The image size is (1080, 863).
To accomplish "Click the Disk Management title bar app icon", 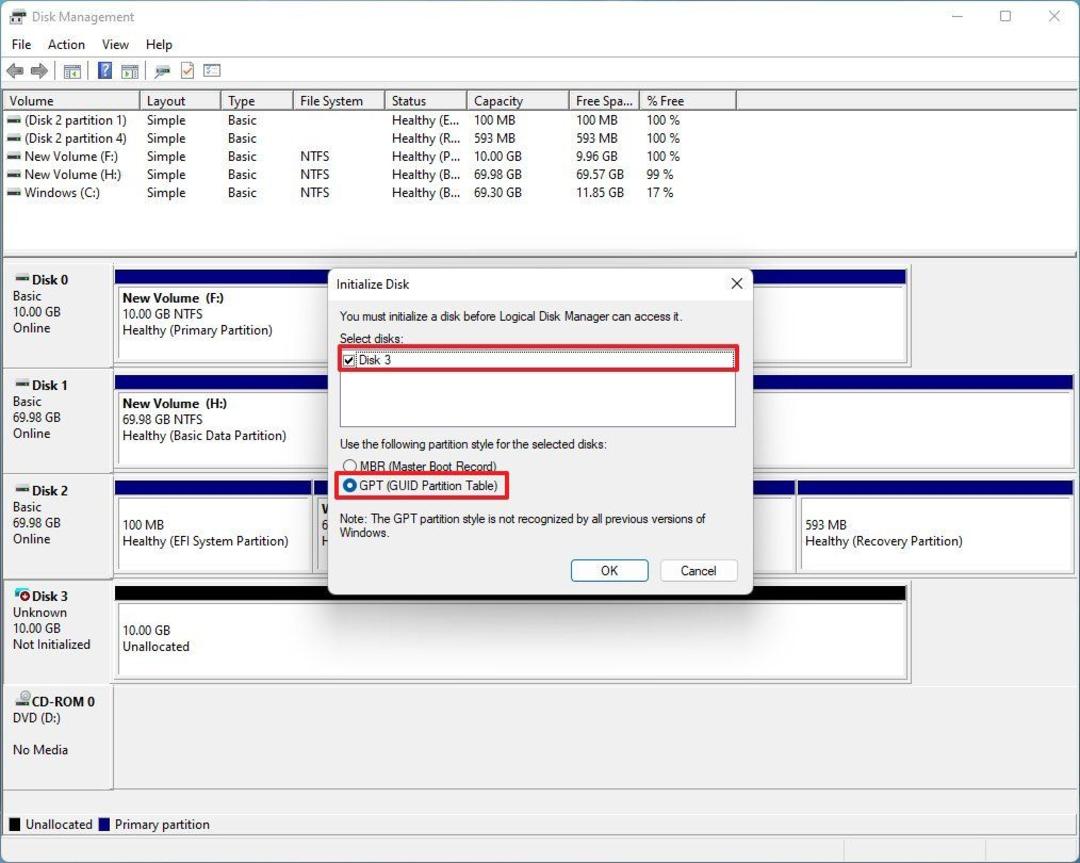I will [17, 17].
